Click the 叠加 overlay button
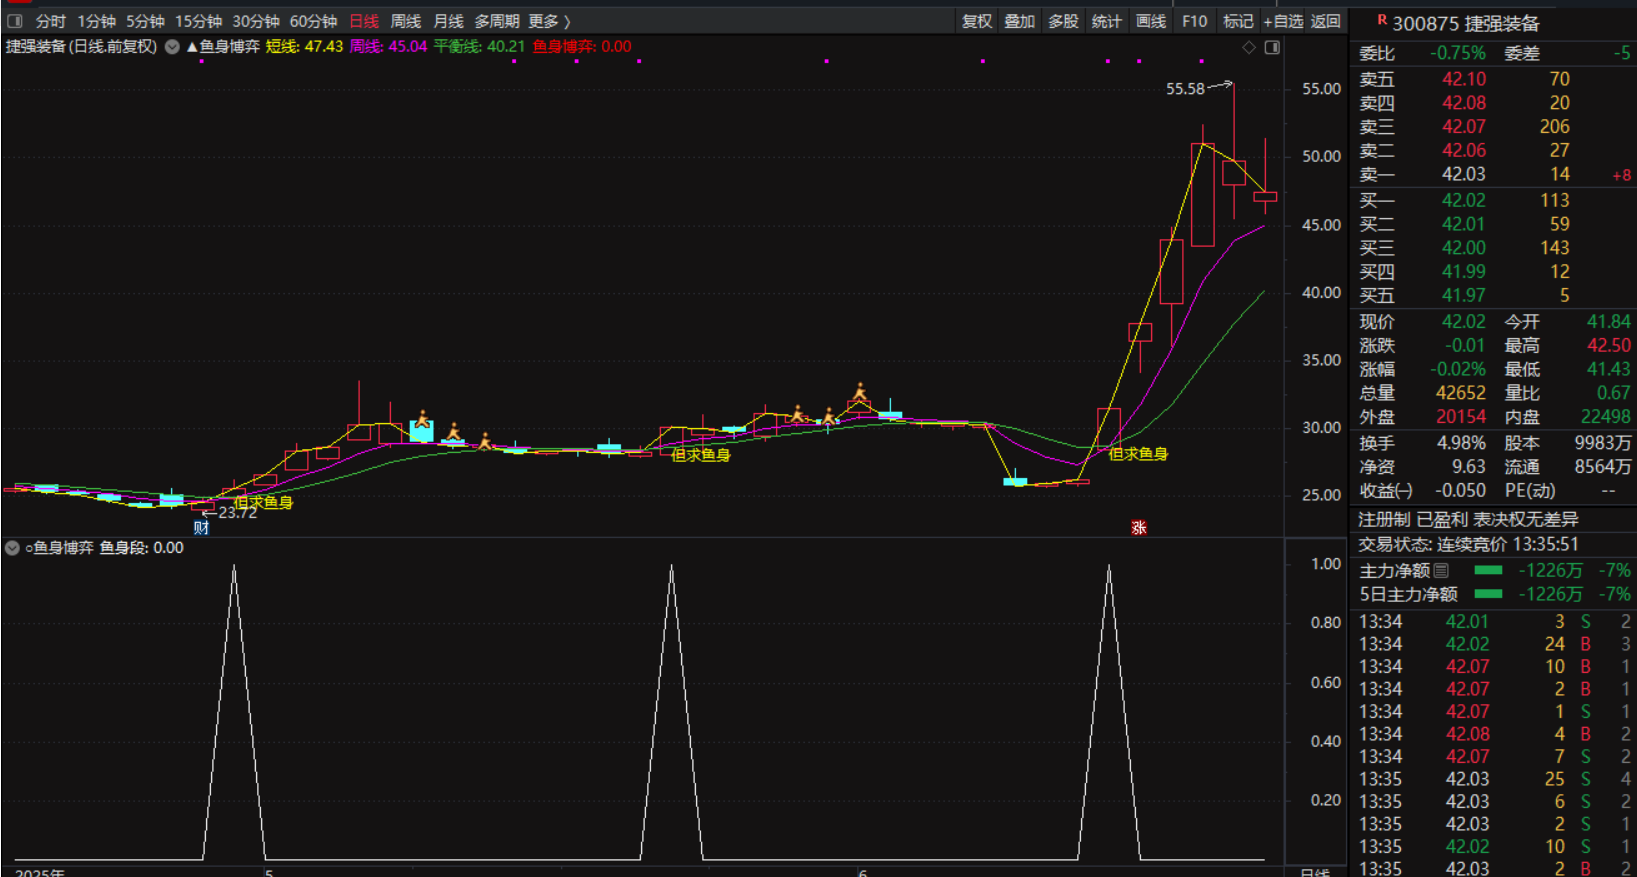Screen dimensions: 1637x877 coord(1020,21)
